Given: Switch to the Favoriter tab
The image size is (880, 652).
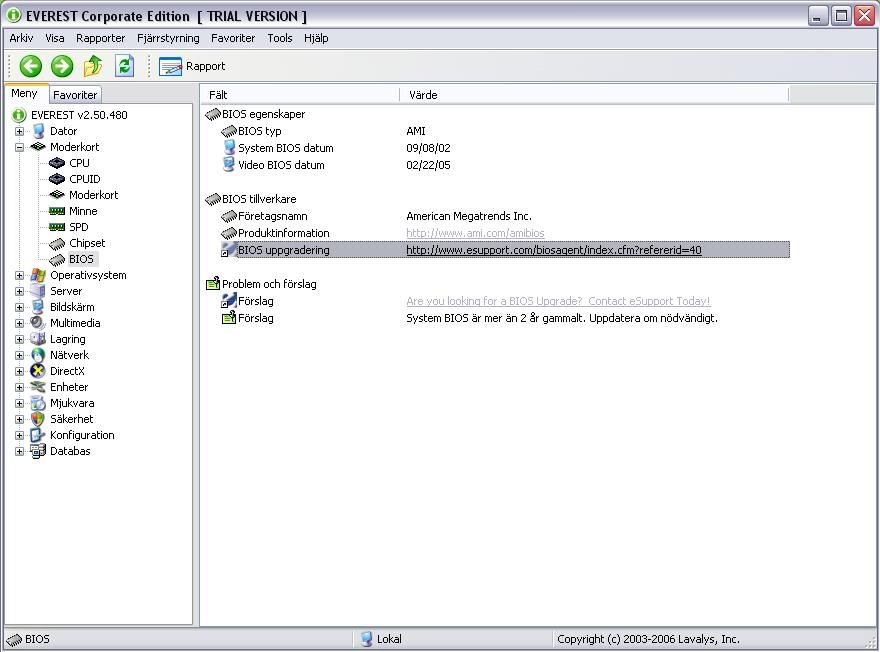Looking at the screenshot, I should click(x=75, y=95).
